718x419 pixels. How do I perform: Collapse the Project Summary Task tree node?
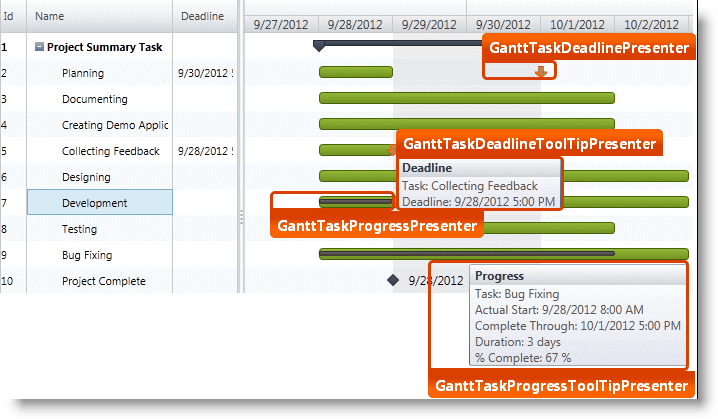tap(39, 47)
